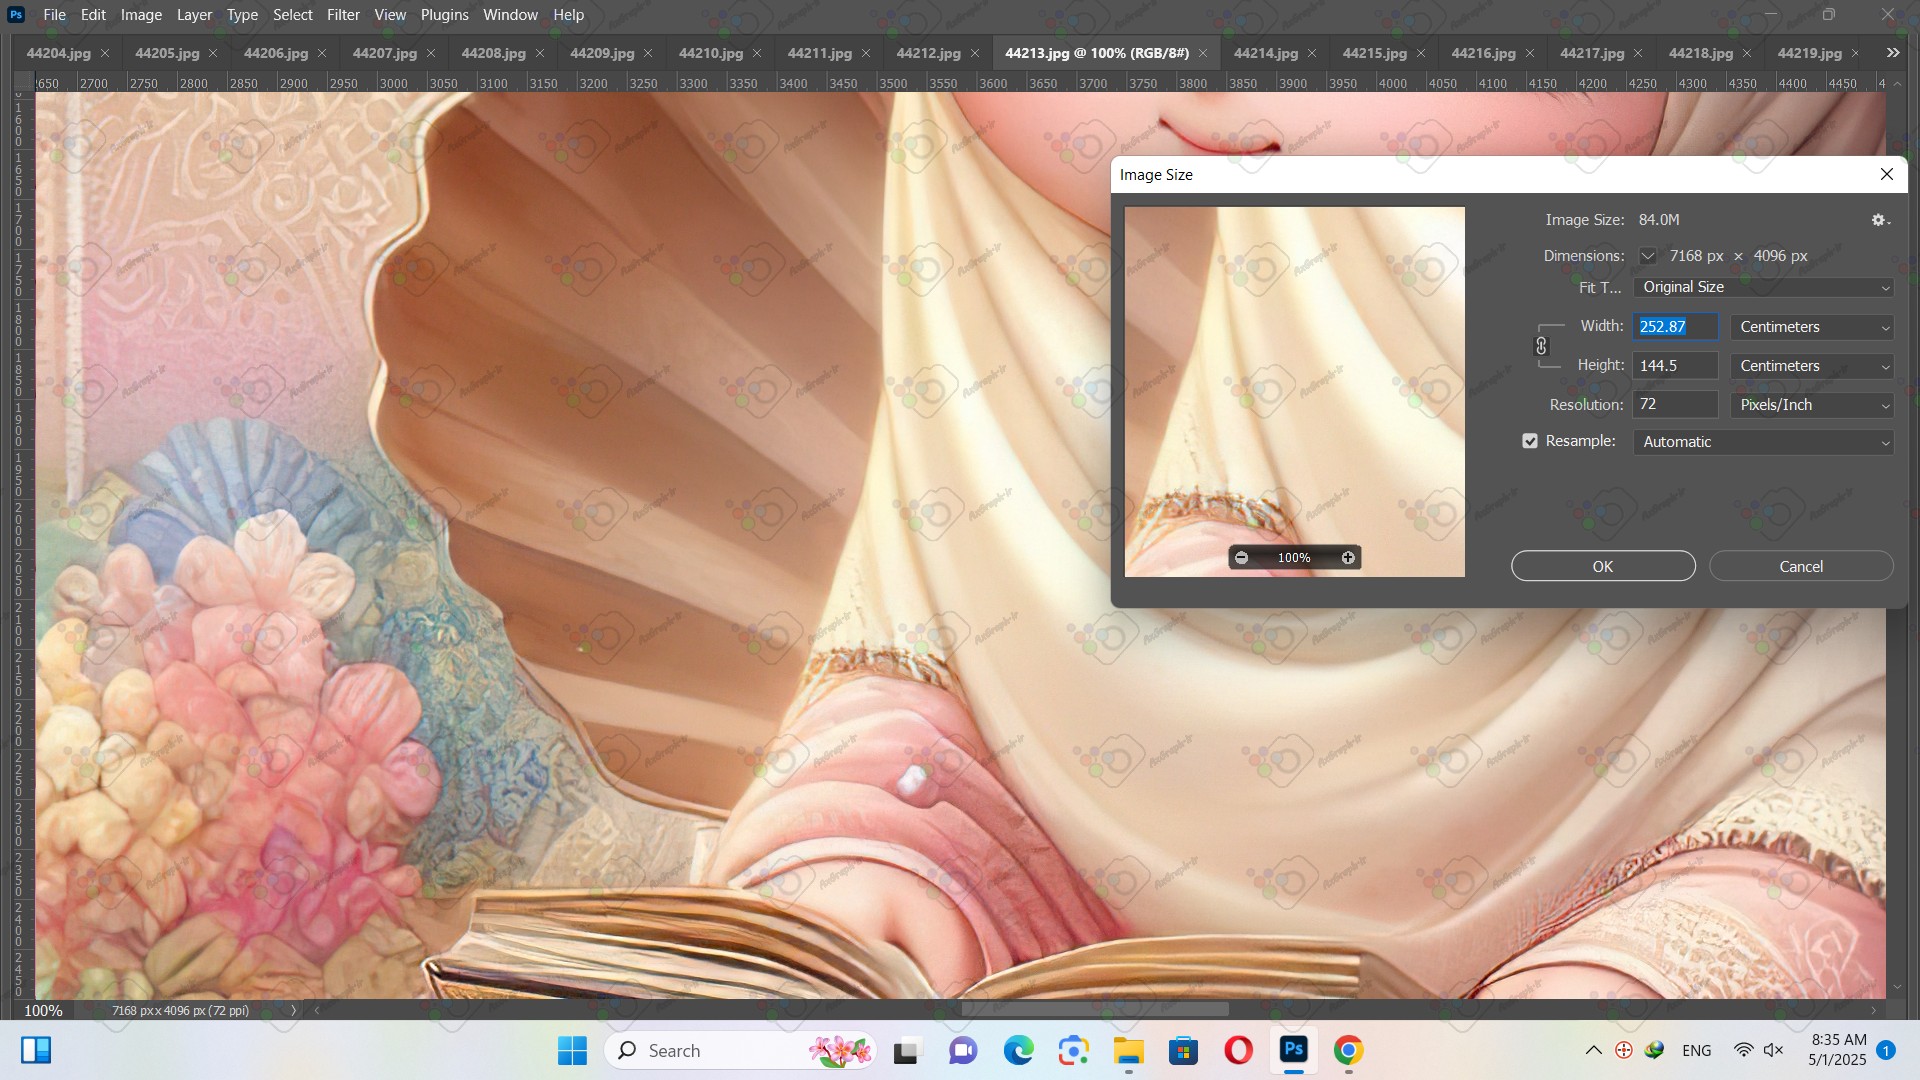Close the active 44213.jpg tab
The image size is (1920, 1080).
(x=1203, y=53)
